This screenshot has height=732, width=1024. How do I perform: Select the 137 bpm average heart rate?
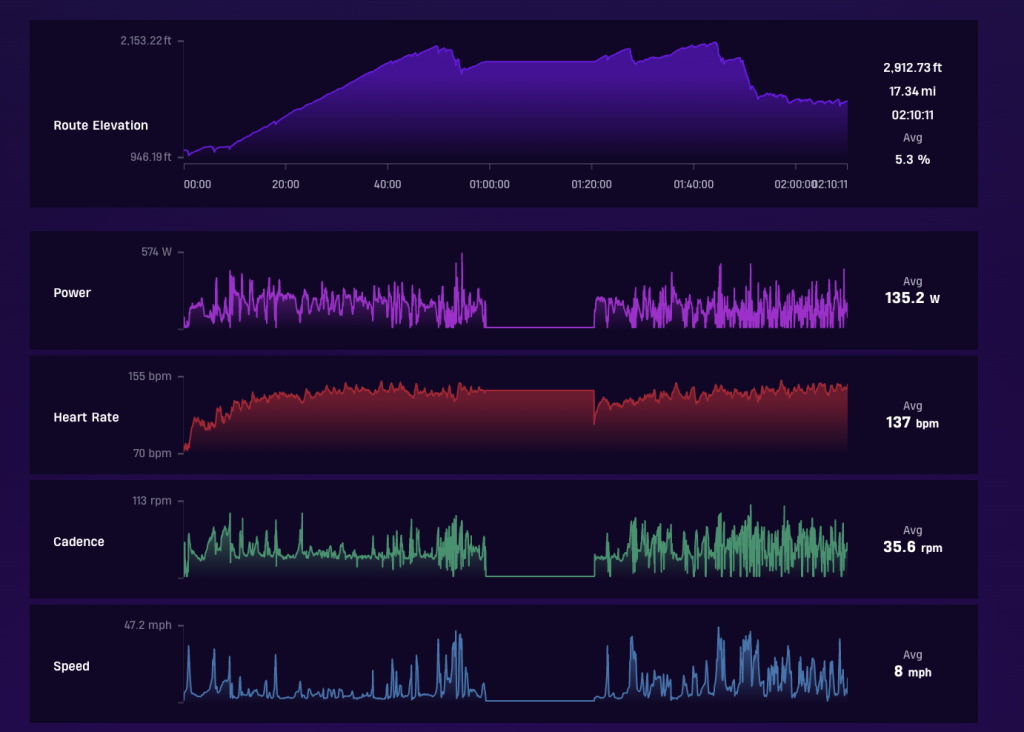[x=912, y=423]
